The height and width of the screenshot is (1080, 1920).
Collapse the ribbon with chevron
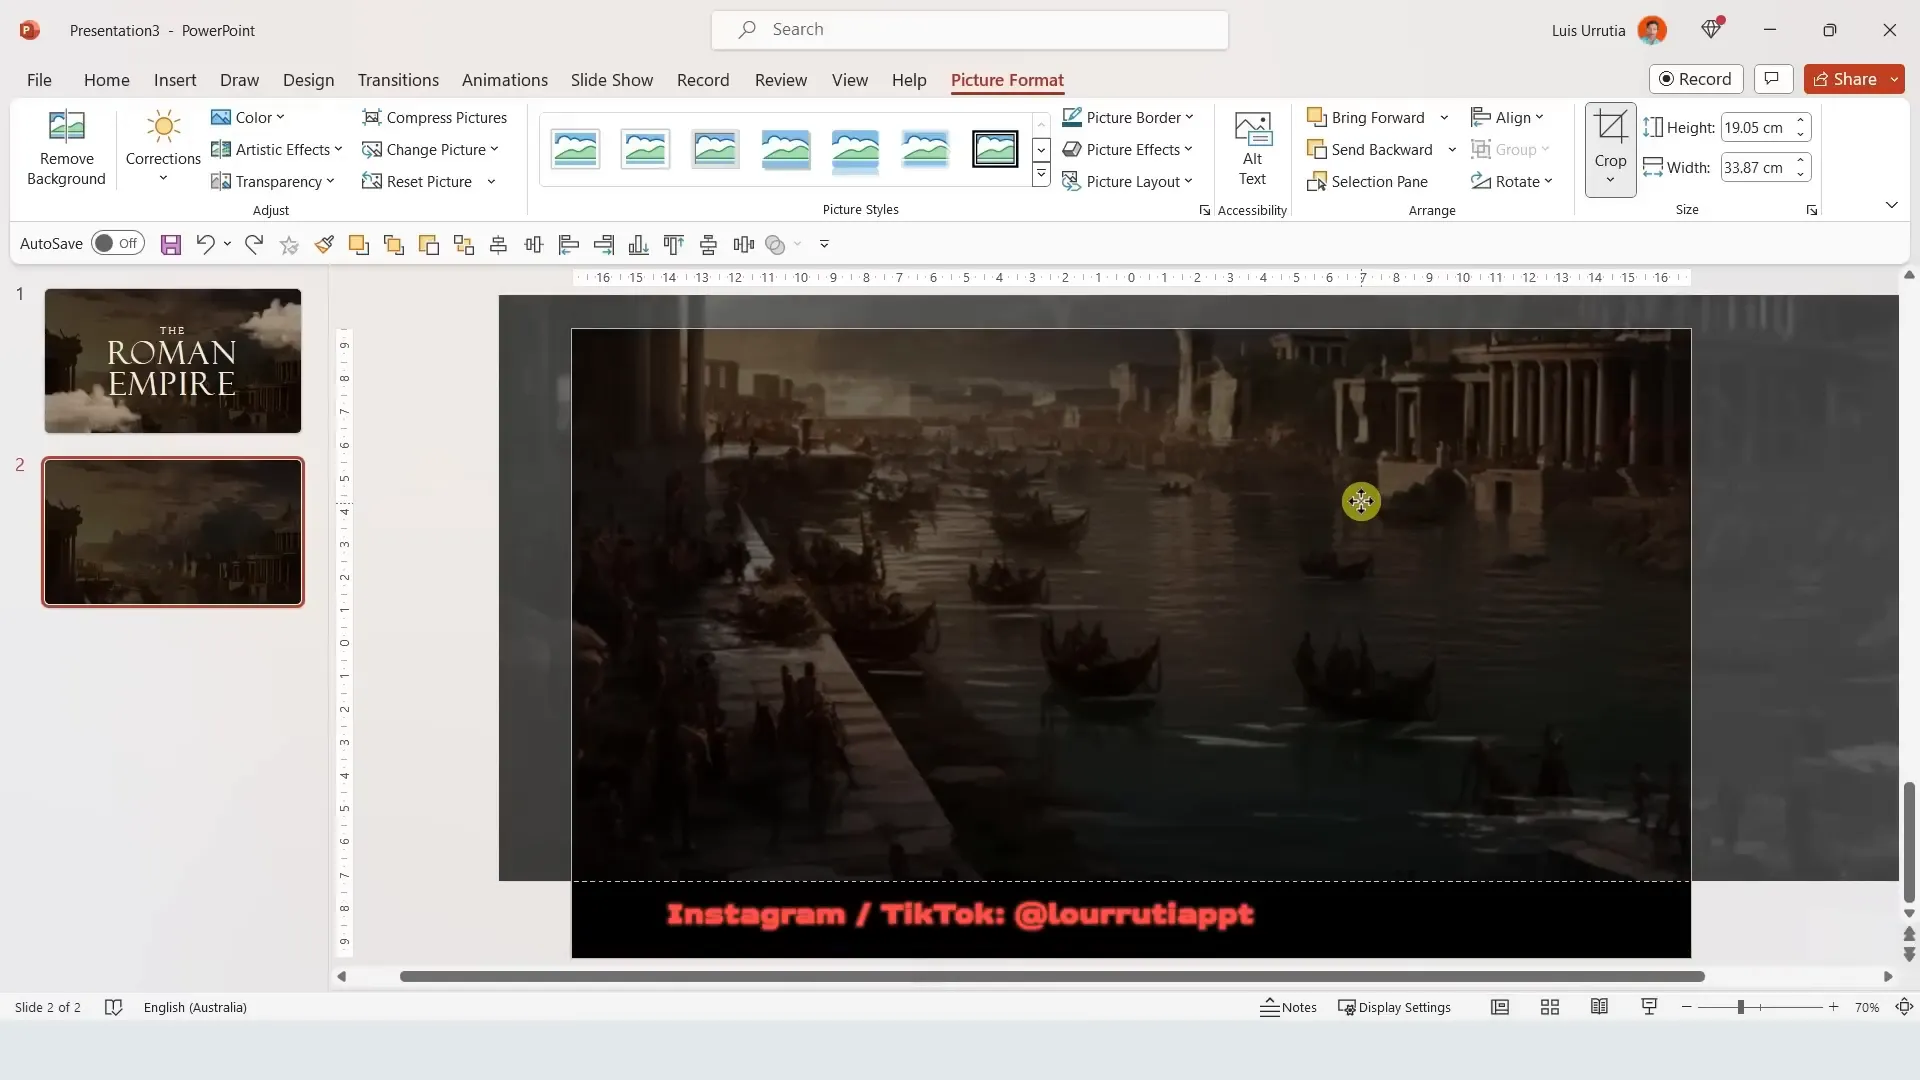tap(1891, 205)
